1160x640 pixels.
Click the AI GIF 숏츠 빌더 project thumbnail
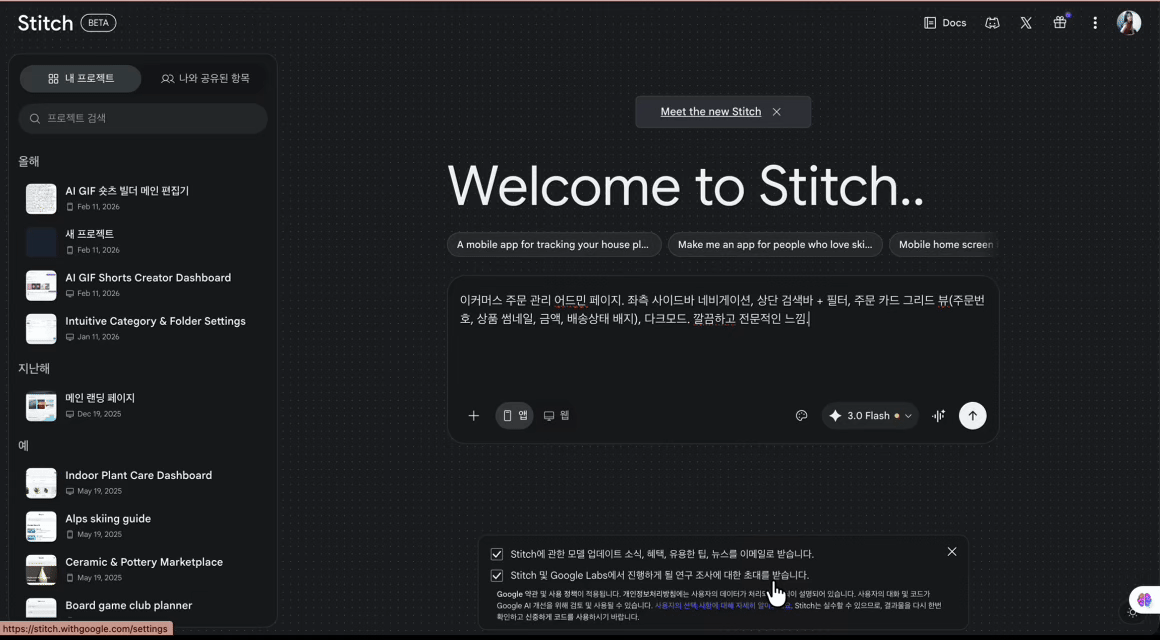coord(41,199)
